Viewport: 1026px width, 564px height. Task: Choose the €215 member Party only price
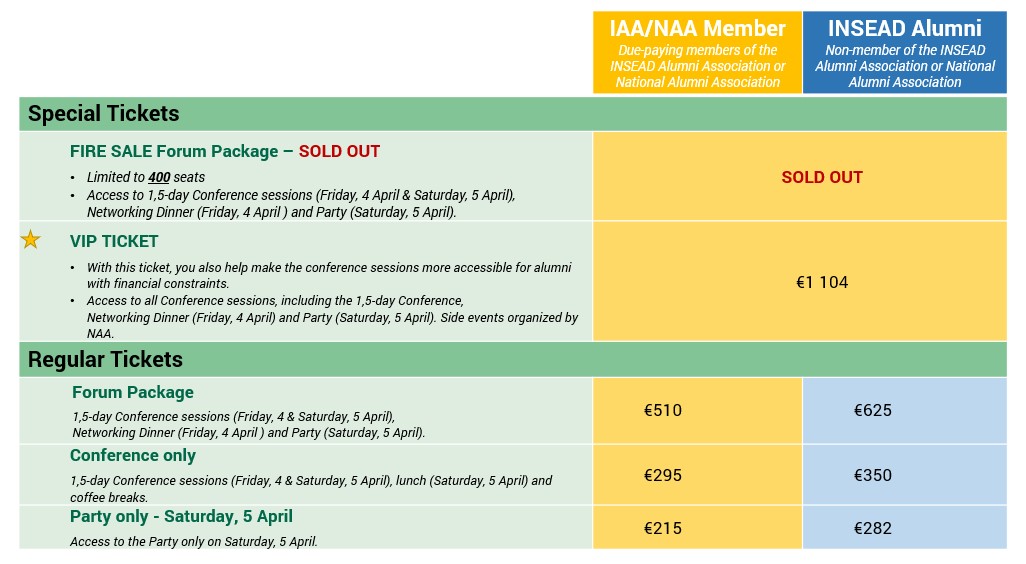pos(663,528)
